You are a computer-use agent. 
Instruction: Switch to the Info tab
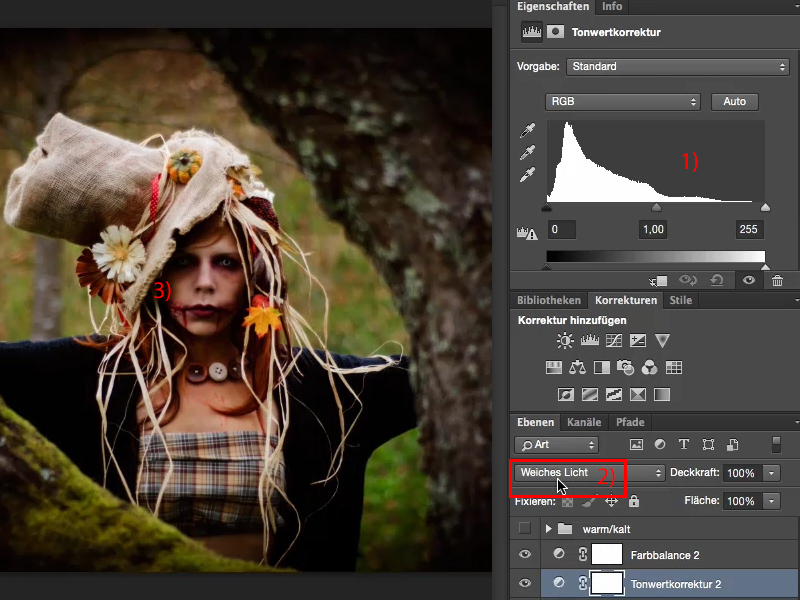click(612, 7)
